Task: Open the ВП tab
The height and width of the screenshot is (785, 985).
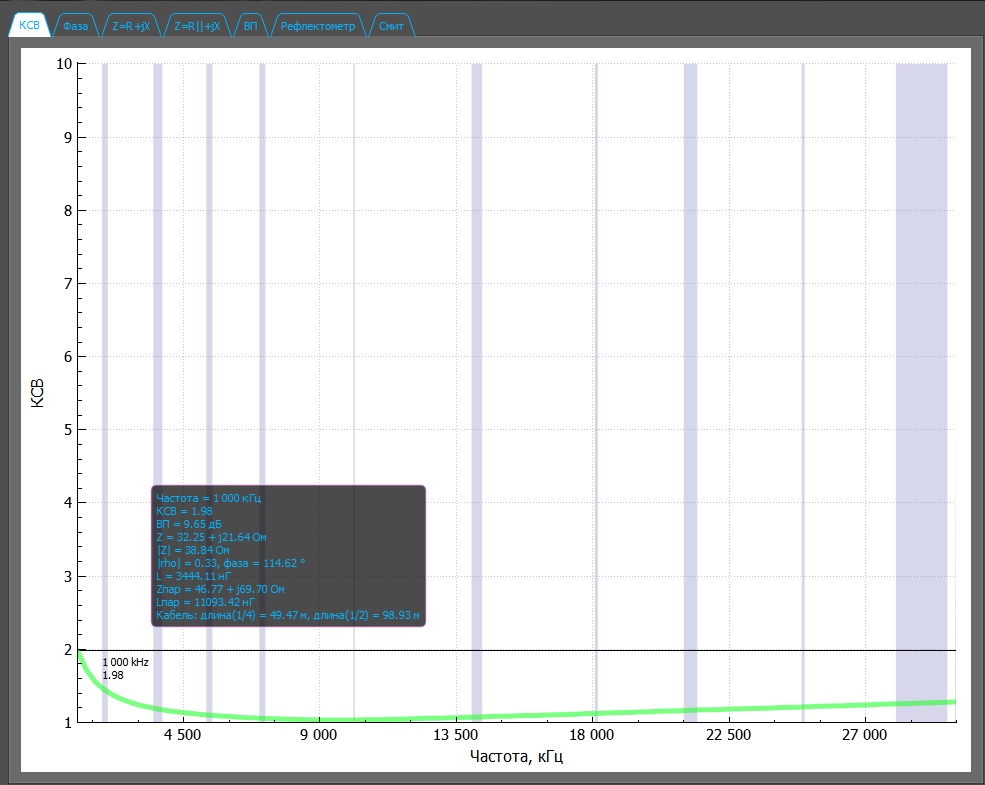Action: [x=249, y=26]
